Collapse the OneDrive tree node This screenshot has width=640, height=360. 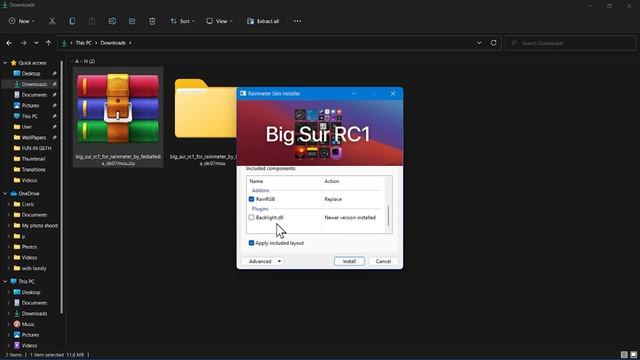click(5, 193)
